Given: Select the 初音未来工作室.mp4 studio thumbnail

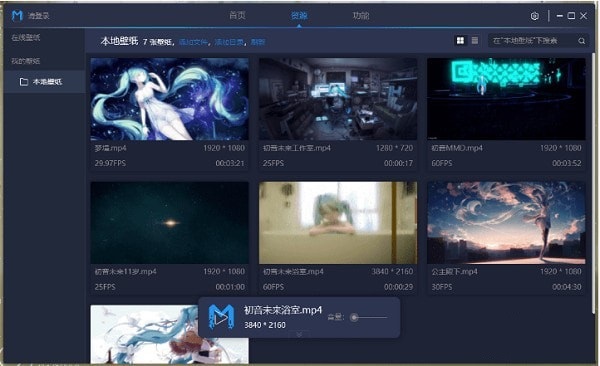Looking at the screenshot, I should (x=338, y=99).
